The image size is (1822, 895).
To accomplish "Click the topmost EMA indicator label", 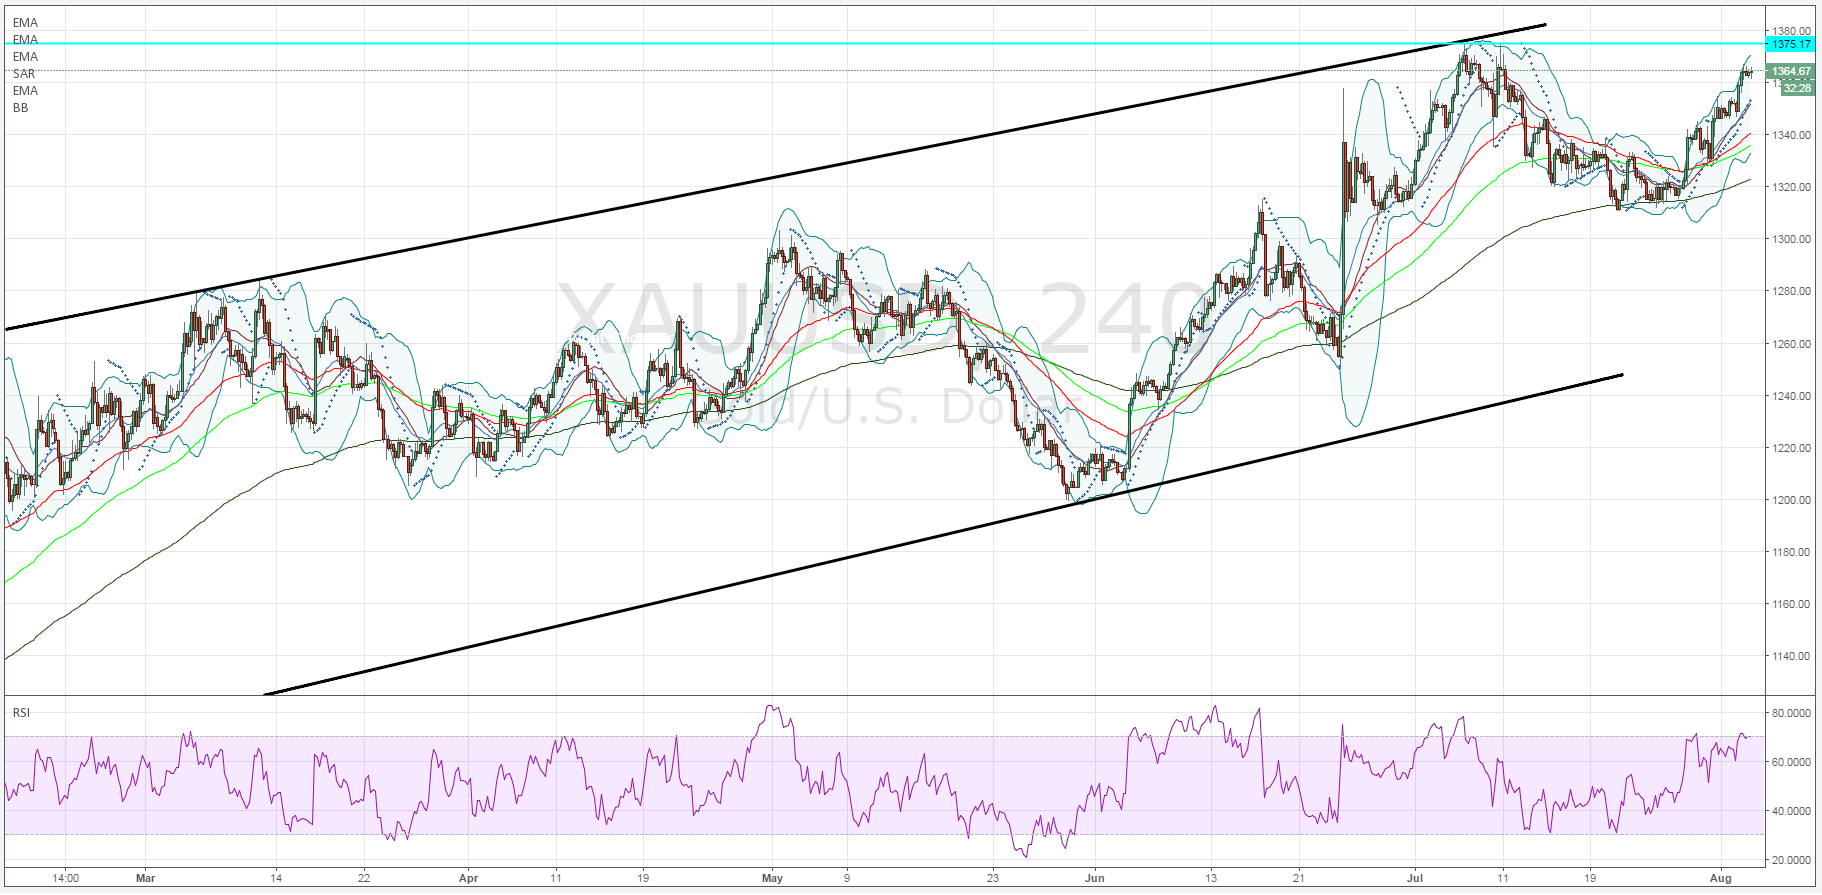I will (x=25, y=23).
